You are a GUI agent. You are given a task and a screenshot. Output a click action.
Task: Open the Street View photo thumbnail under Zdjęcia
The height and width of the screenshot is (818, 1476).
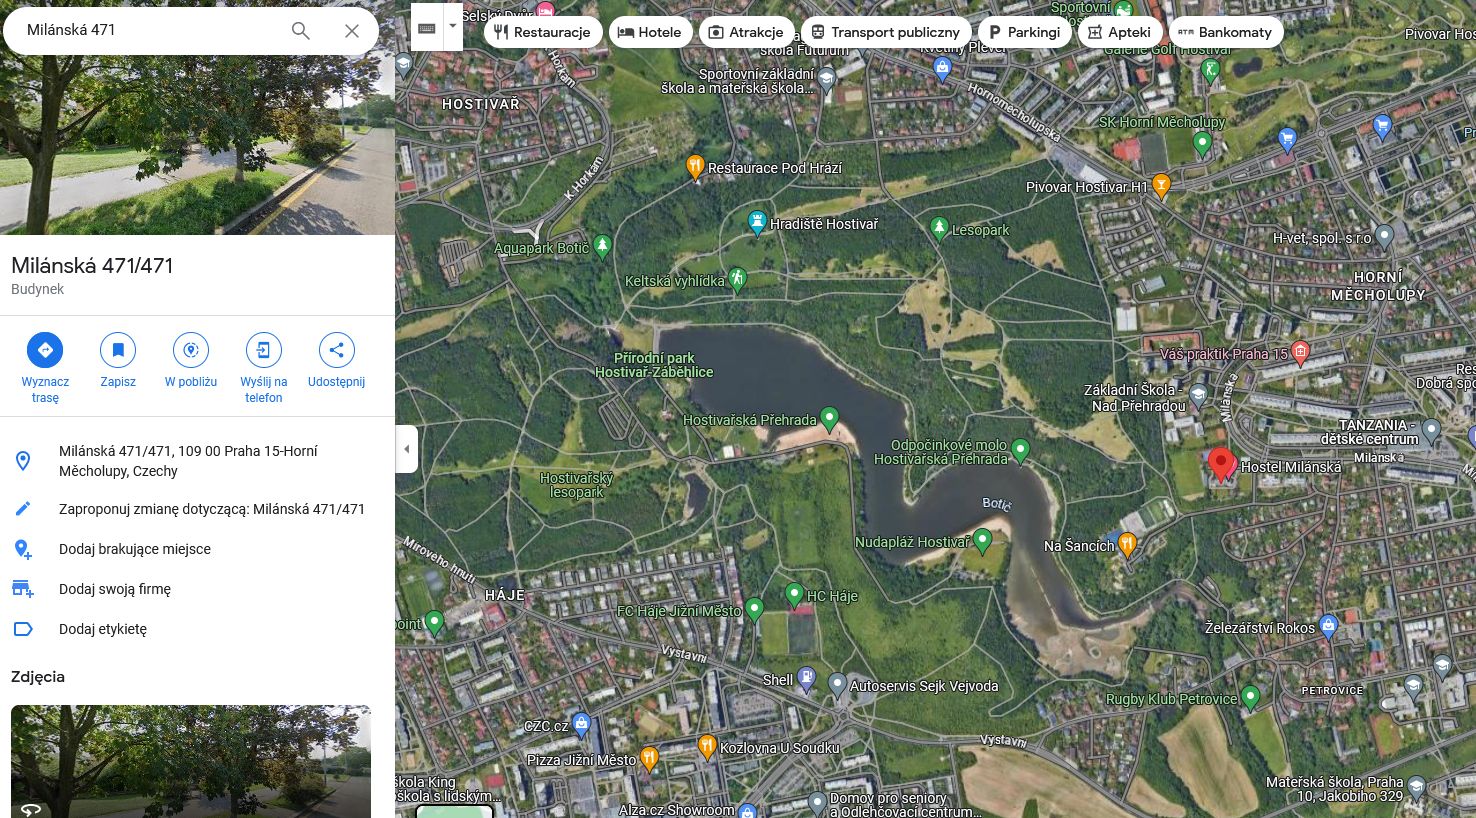pyautogui.click(x=191, y=761)
